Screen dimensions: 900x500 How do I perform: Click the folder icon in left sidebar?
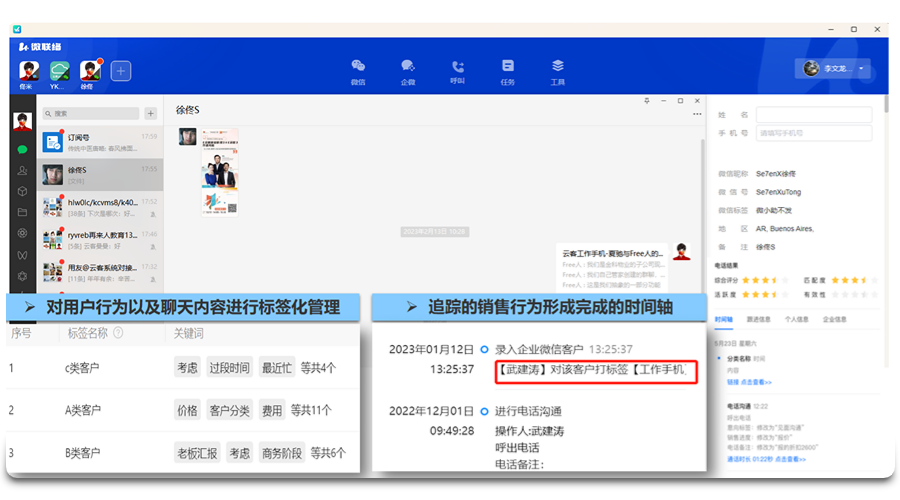pyautogui.click(x=22, y=212)
